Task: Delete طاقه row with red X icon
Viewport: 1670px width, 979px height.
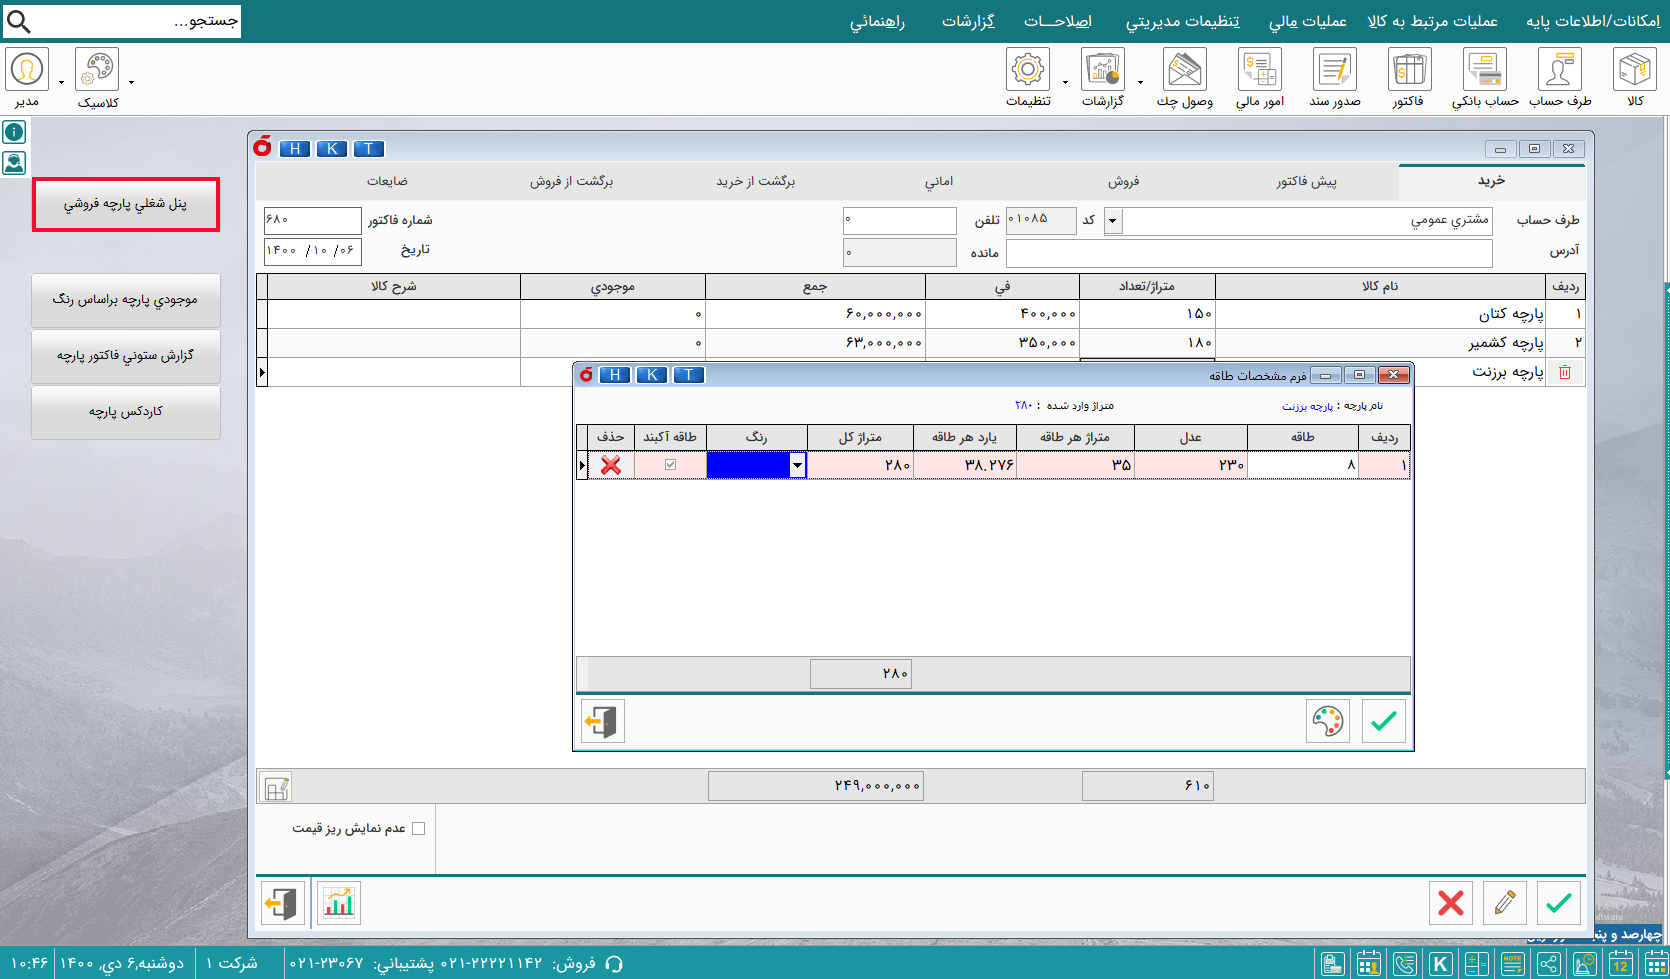Action: 610,465
